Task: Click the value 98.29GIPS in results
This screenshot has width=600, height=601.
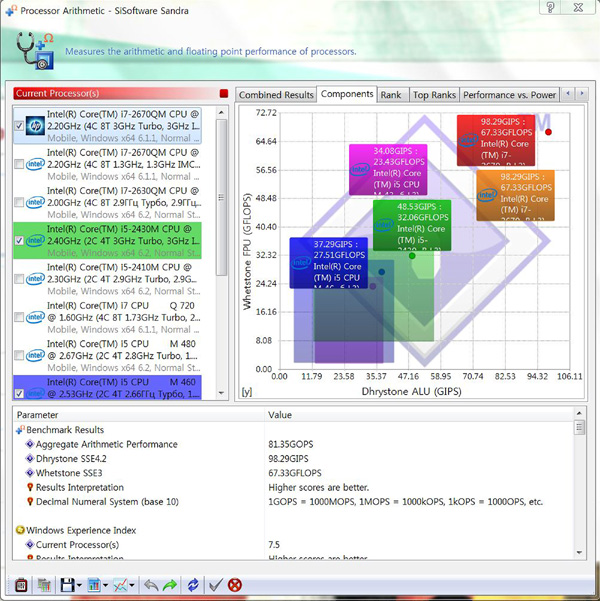Action: point(288,458)
